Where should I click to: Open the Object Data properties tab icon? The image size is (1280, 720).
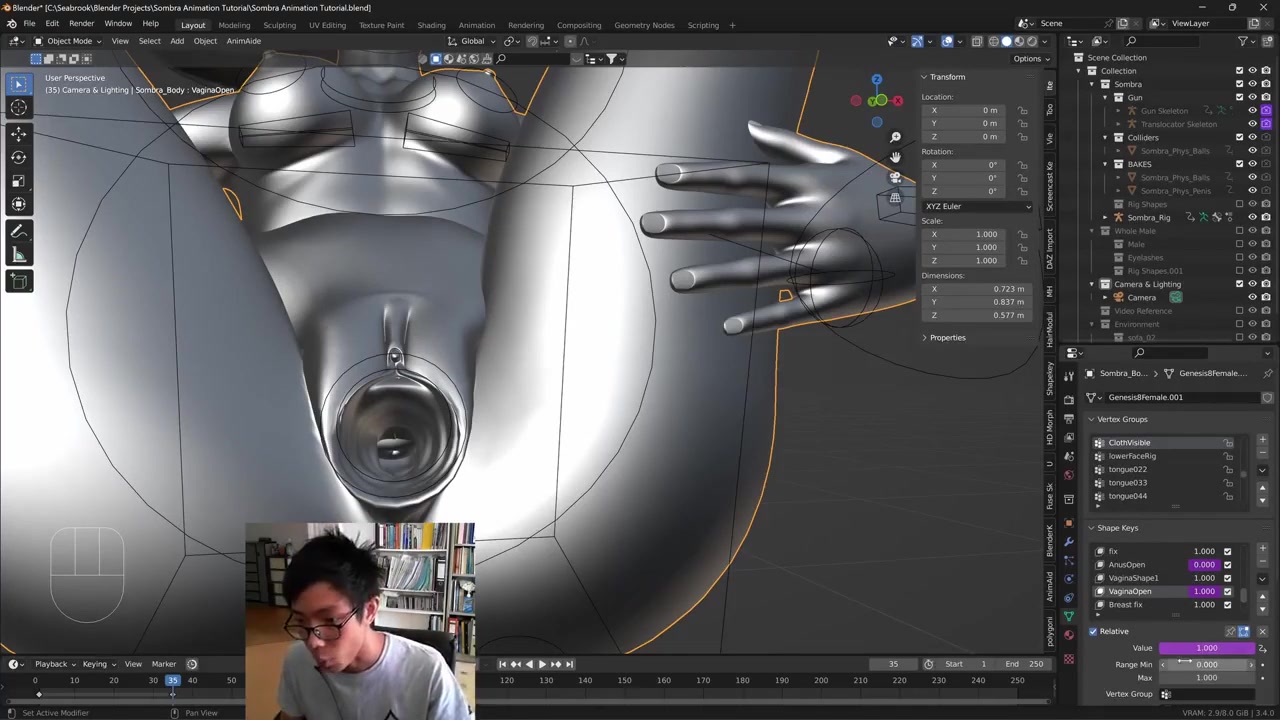(x=1069, y=616)
